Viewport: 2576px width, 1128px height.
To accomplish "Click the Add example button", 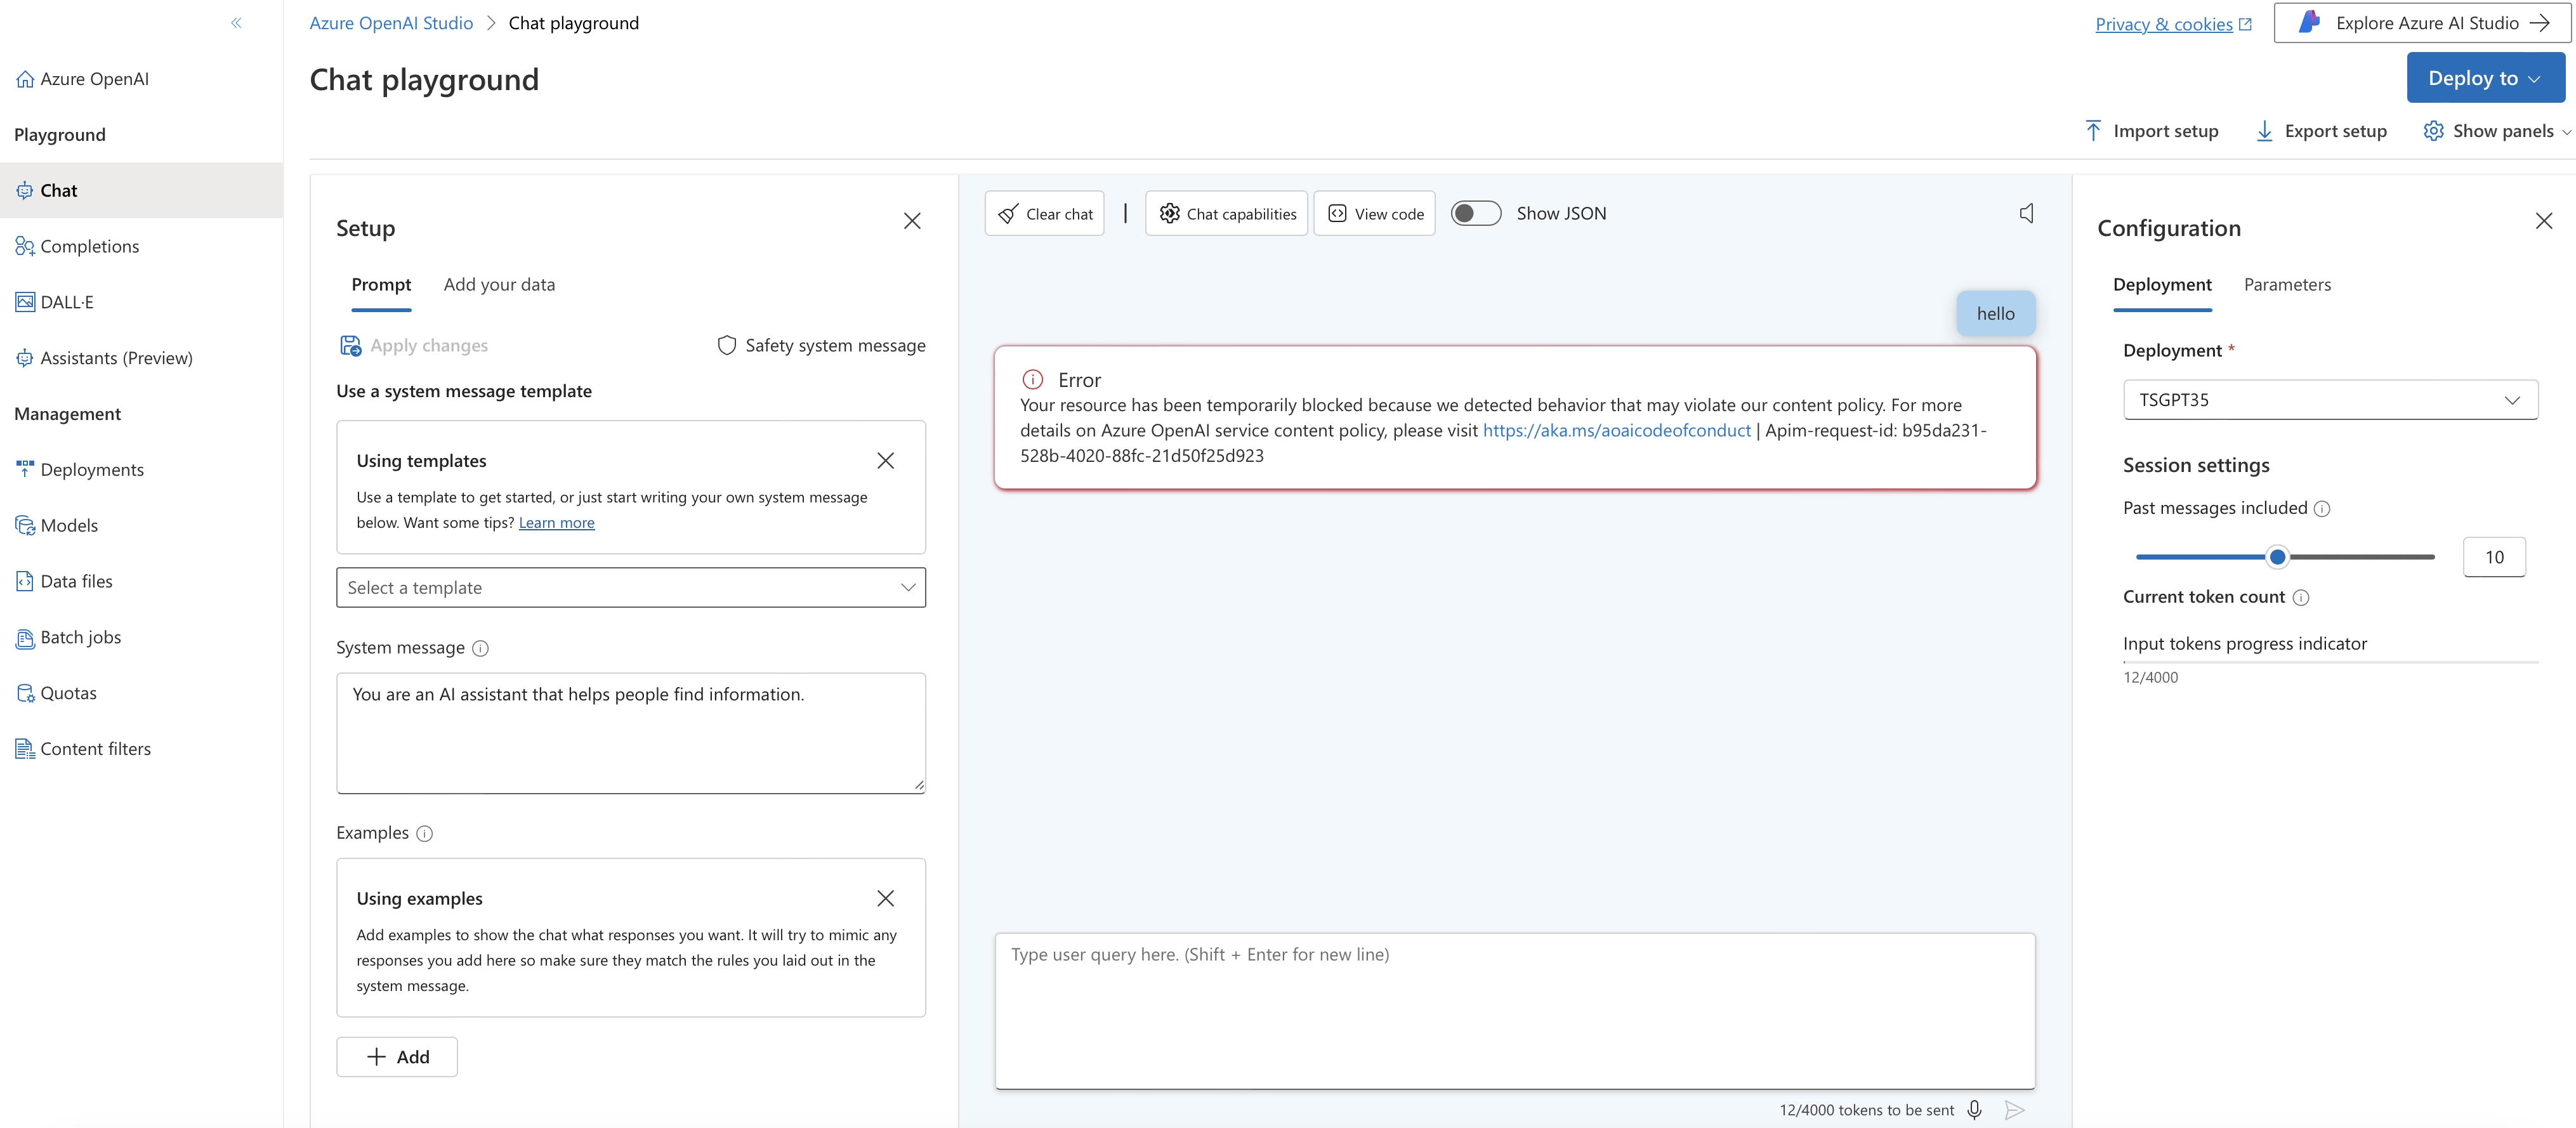I will [x=397, y=1057].
